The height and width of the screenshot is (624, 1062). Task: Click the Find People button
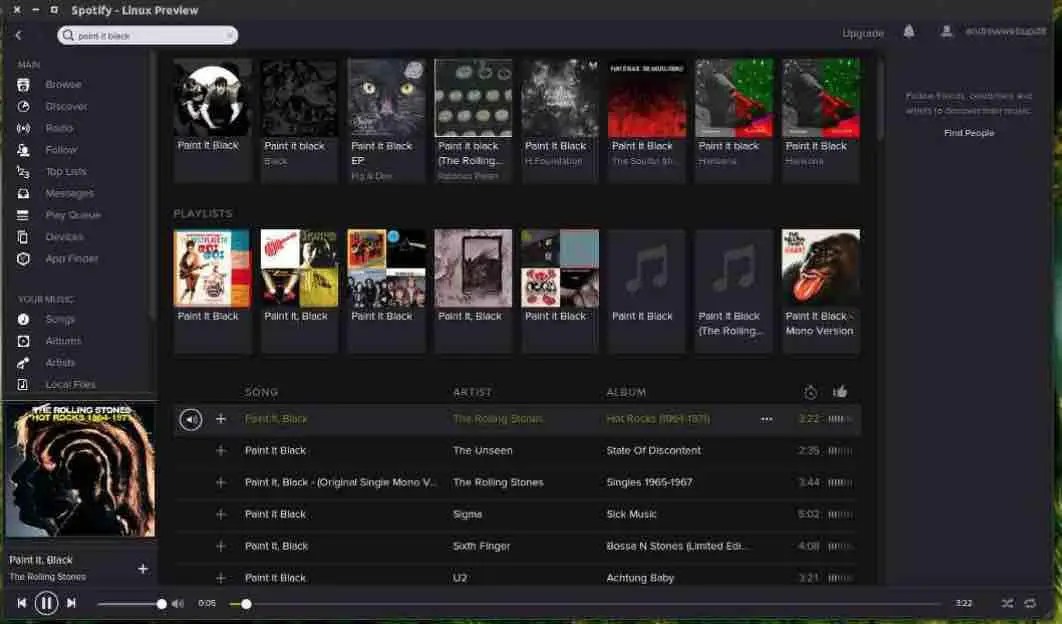pyautogui.click(x=969, y=133)
